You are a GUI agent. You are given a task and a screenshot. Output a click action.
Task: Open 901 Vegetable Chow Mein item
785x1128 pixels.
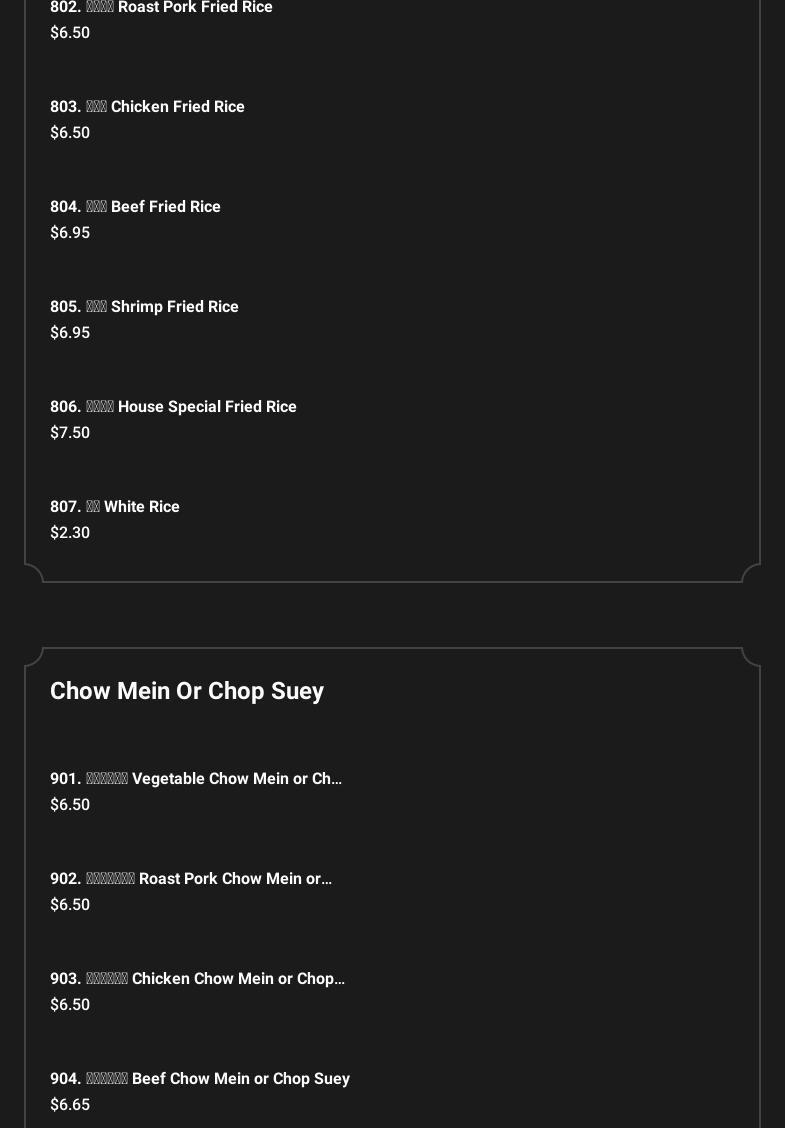click(x=196, y=779)
